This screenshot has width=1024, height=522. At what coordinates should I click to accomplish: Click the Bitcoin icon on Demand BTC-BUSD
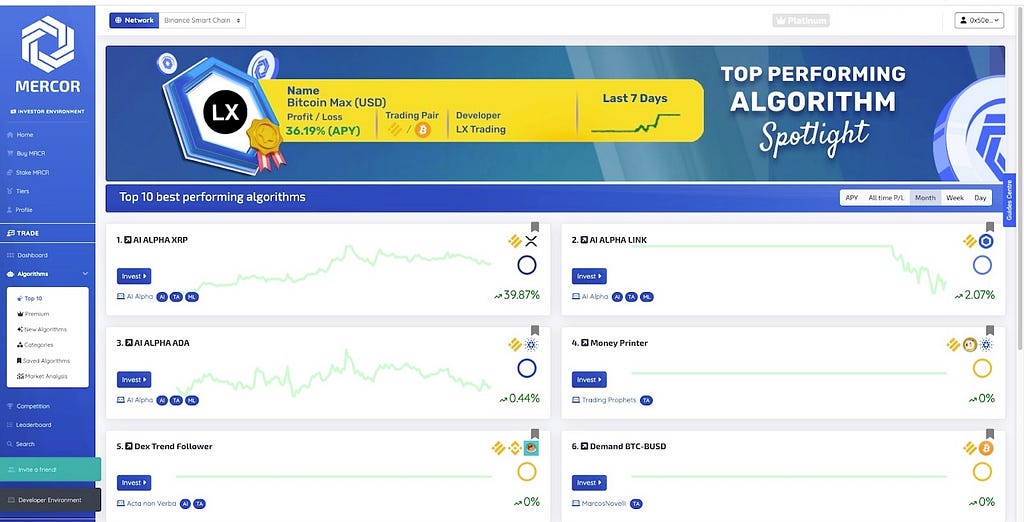(985, 448)
